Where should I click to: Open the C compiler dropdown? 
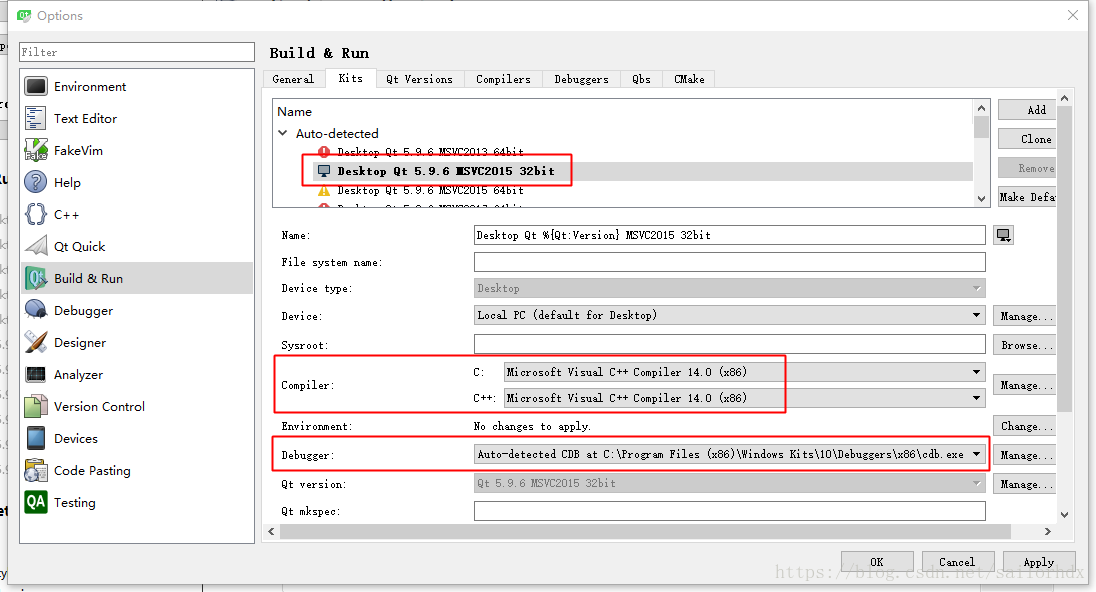[x=744, y=372]
